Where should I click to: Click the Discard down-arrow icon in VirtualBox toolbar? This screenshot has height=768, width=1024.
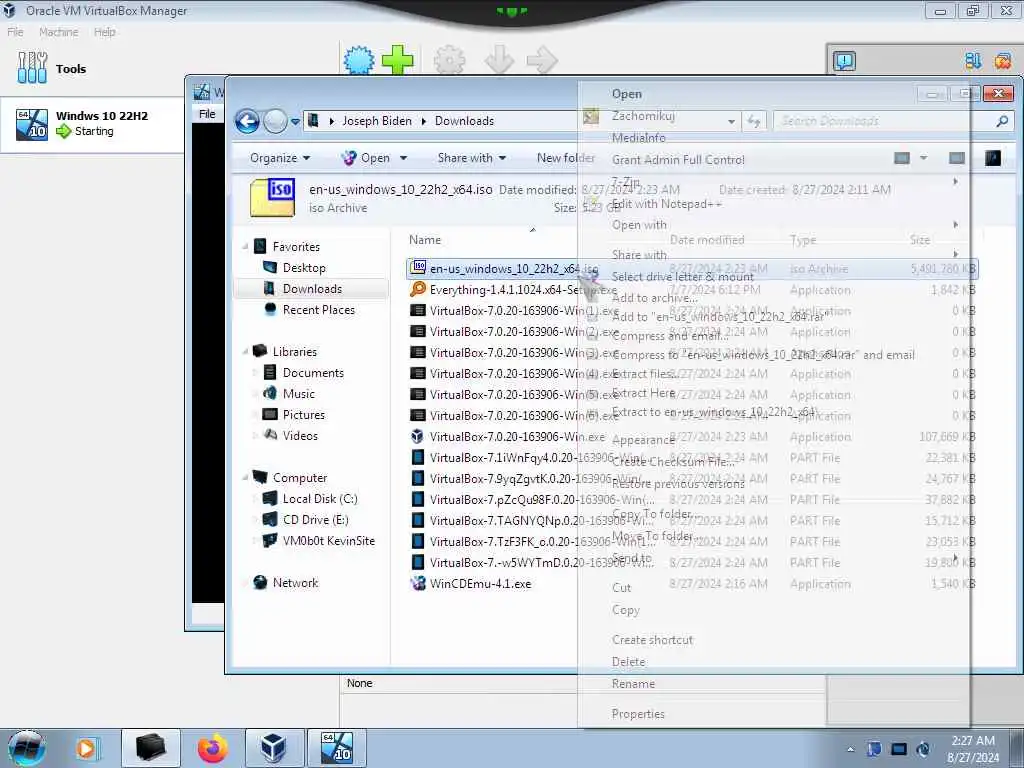[500, 60]
